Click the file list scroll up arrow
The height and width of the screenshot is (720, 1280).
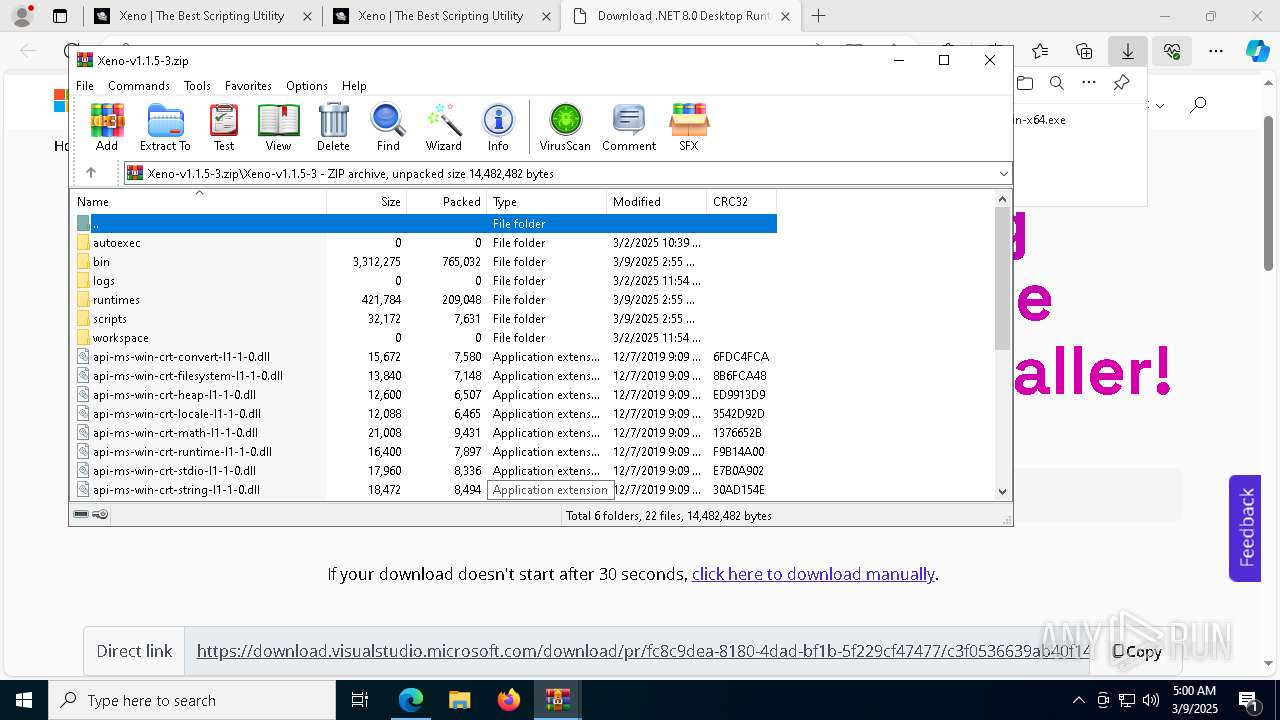1003,199
